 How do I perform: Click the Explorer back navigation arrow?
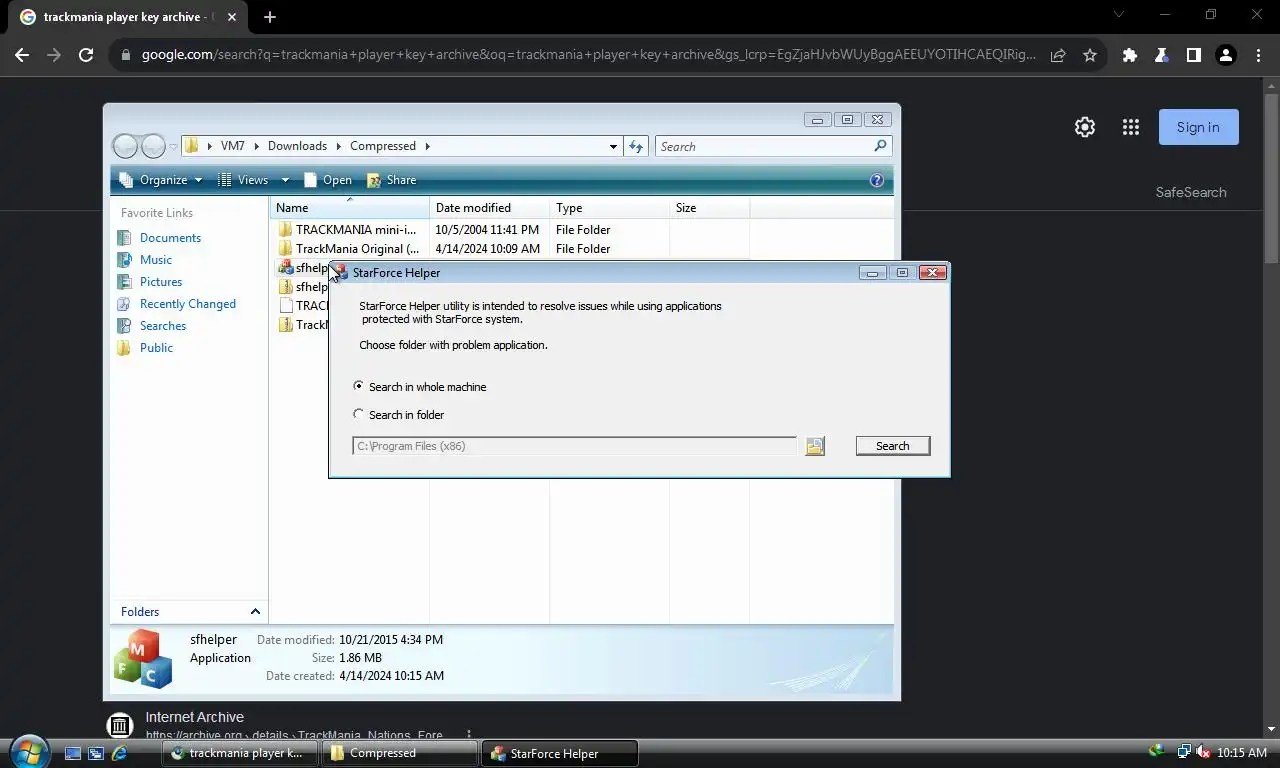tap(125, 146)
